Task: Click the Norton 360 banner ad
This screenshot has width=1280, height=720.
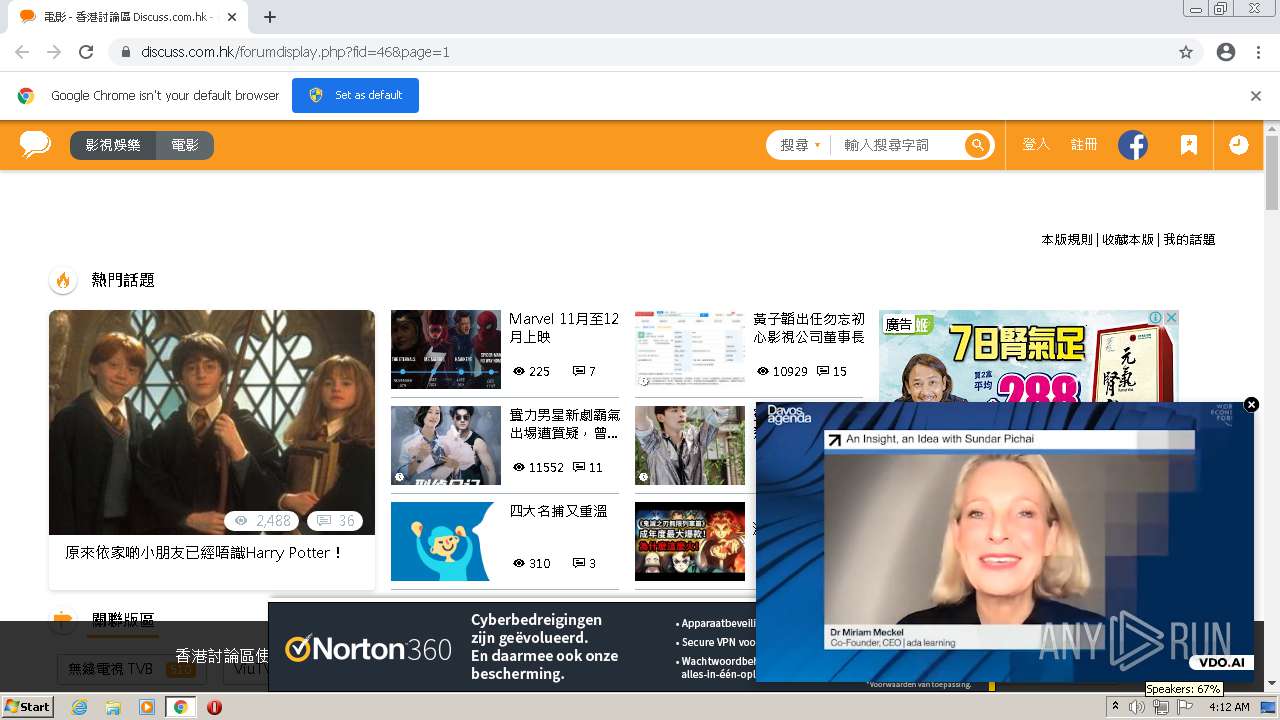Action: coord(511,647)
